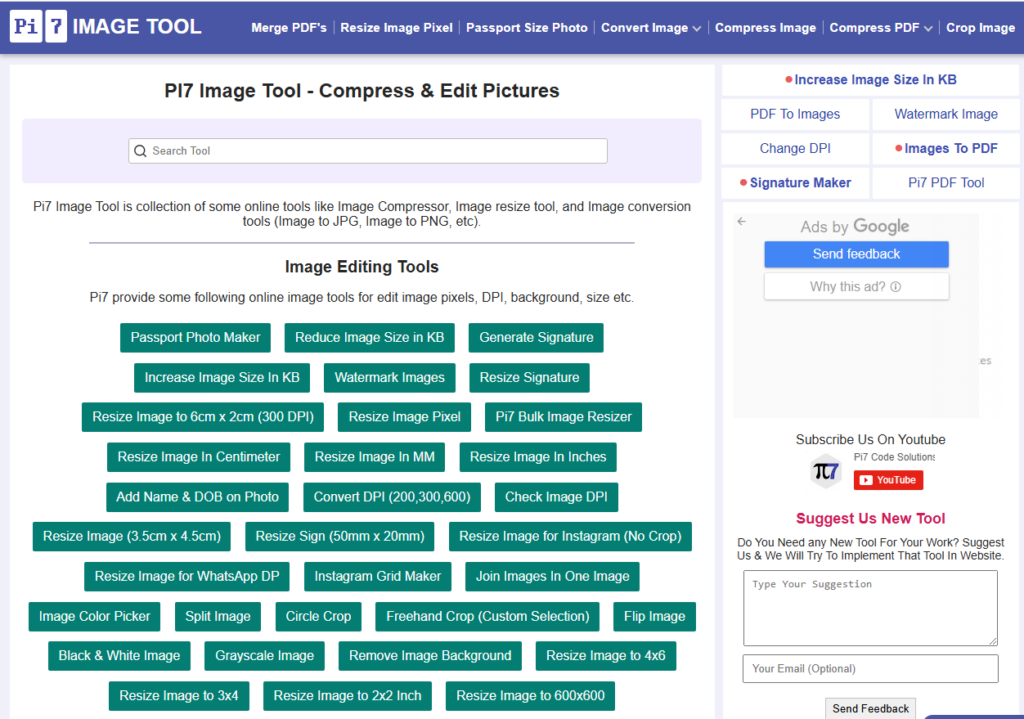Open Resize Image to 6cm x 2cm (300 DPI)
Image resolution: width=1024 pixels, height=719 pixels.
(x=202, y=417)
